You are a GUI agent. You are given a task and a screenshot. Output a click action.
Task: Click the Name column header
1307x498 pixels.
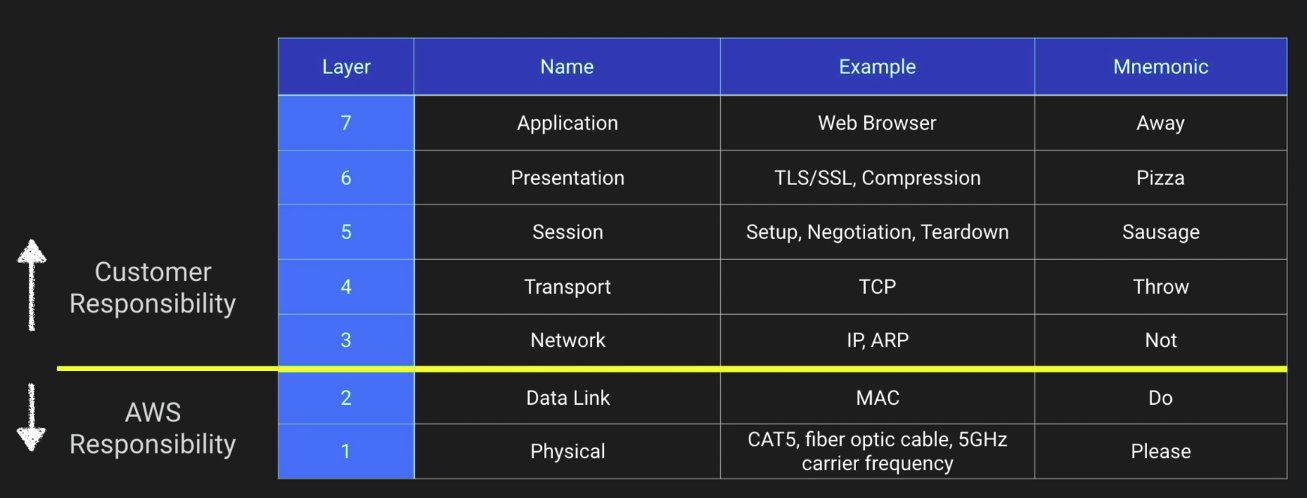pos(567,67)
